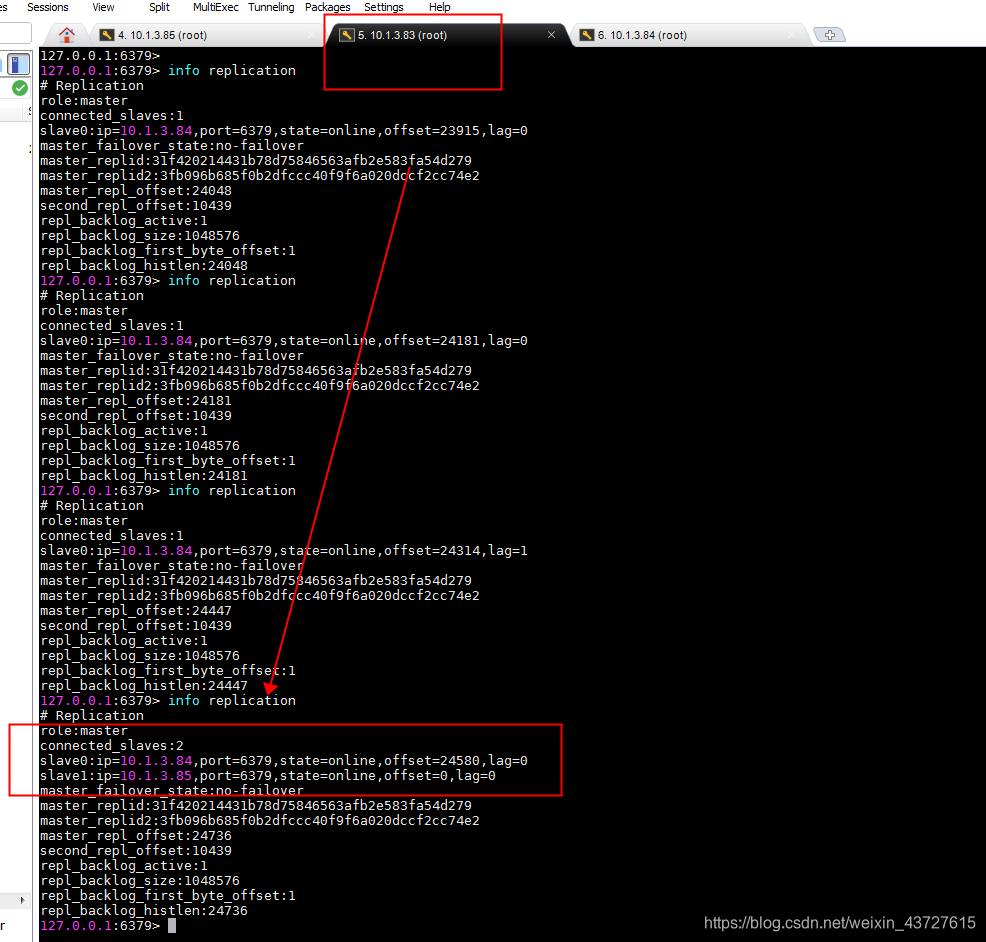Open the MultiExec menu
Screen dimensions: 986x942
(x=216, y=7)
